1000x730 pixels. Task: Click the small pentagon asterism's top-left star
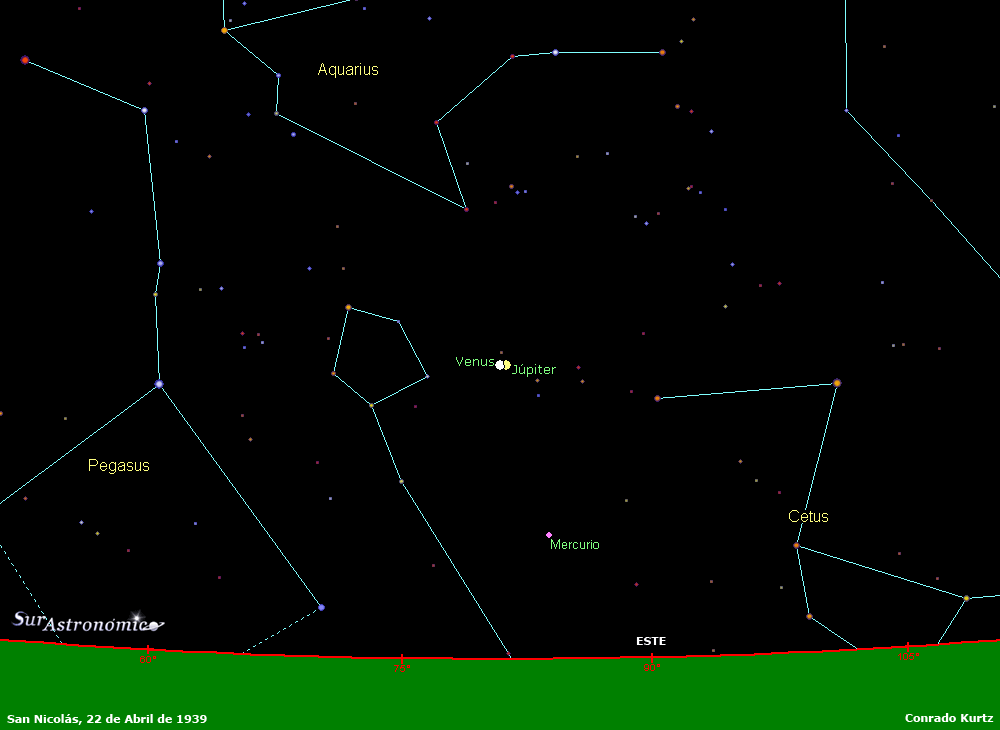point(348,307)
